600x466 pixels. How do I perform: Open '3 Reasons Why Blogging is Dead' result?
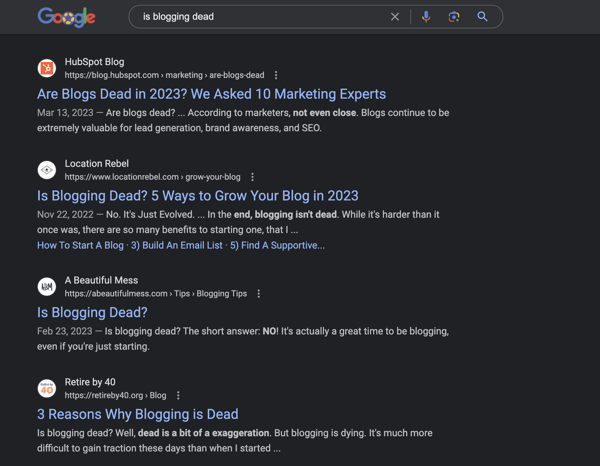tap(138, 414)
